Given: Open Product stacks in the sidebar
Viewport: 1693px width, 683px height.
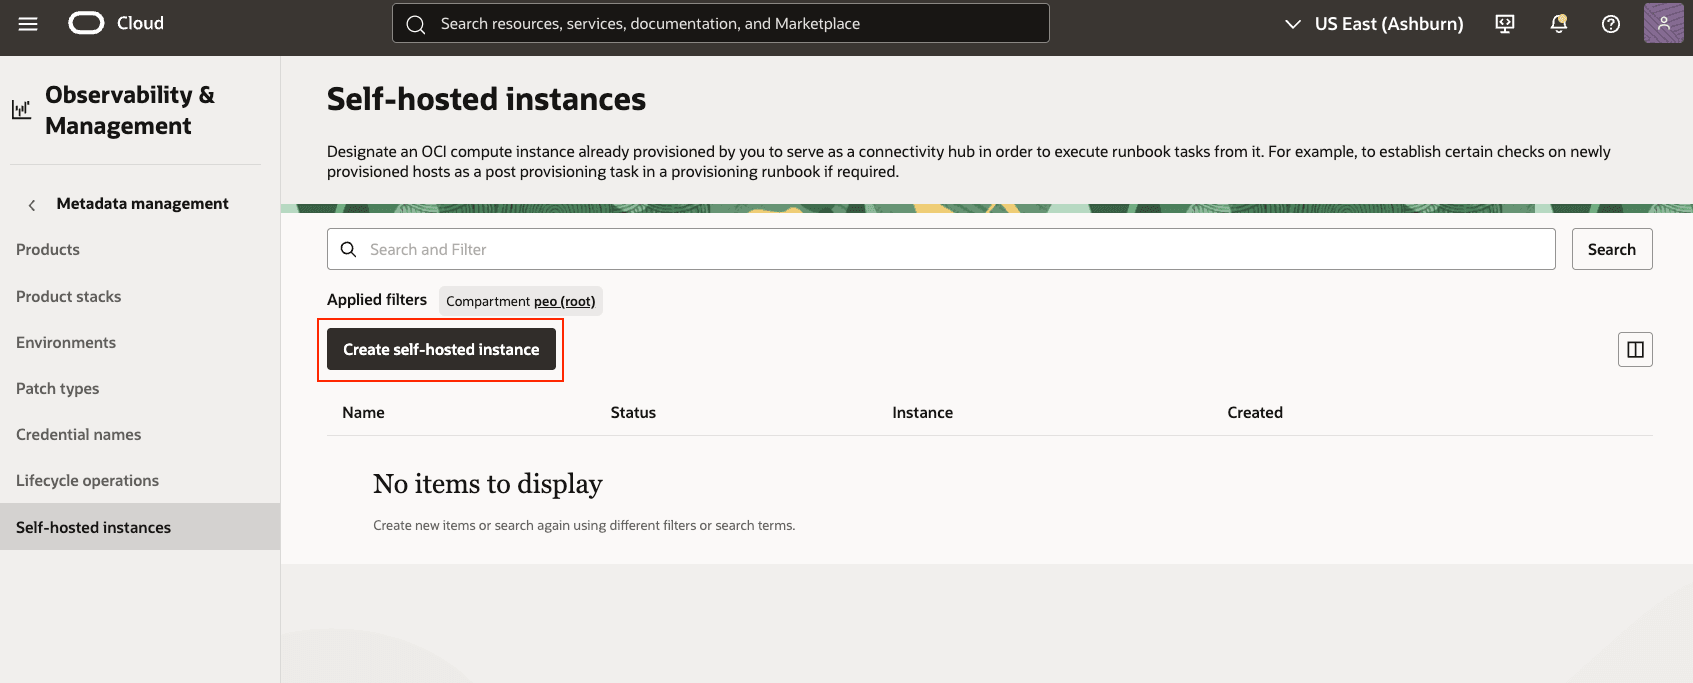Looking at the screenshot, I should coord(68,297).
